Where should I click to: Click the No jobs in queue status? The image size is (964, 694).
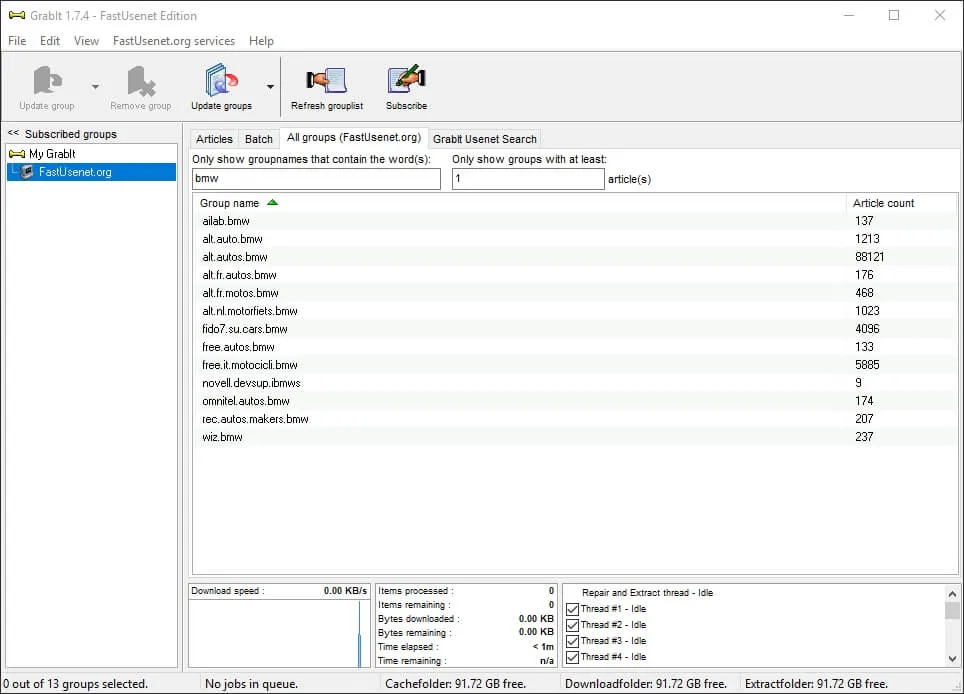251,684
